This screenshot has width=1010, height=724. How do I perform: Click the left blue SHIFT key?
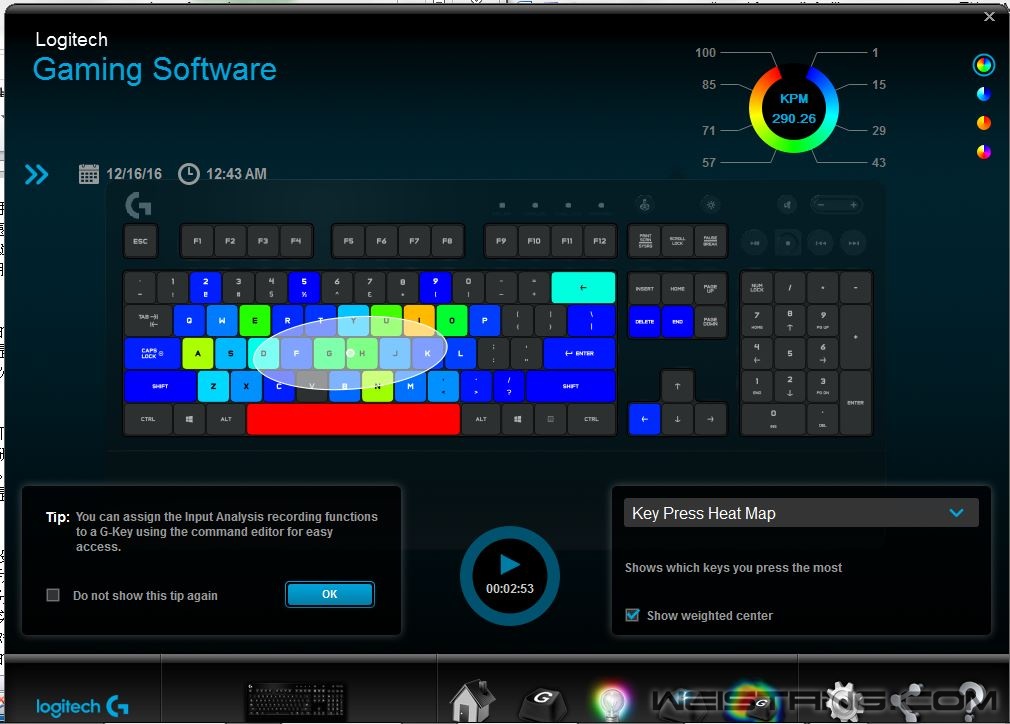coord(160,386)
